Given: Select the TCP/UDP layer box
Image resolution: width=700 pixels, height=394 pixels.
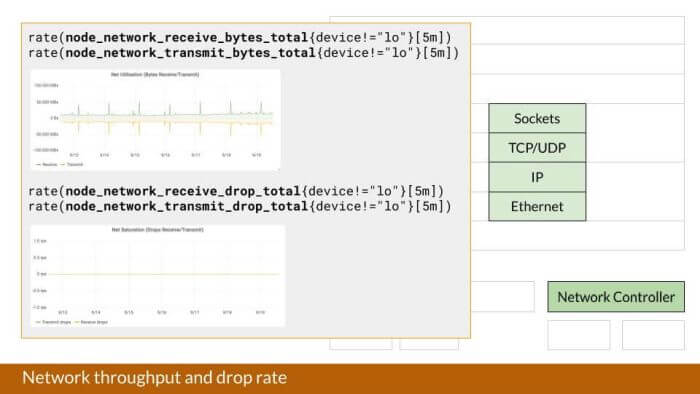Looking at the screenshot, I should [537, 148].
